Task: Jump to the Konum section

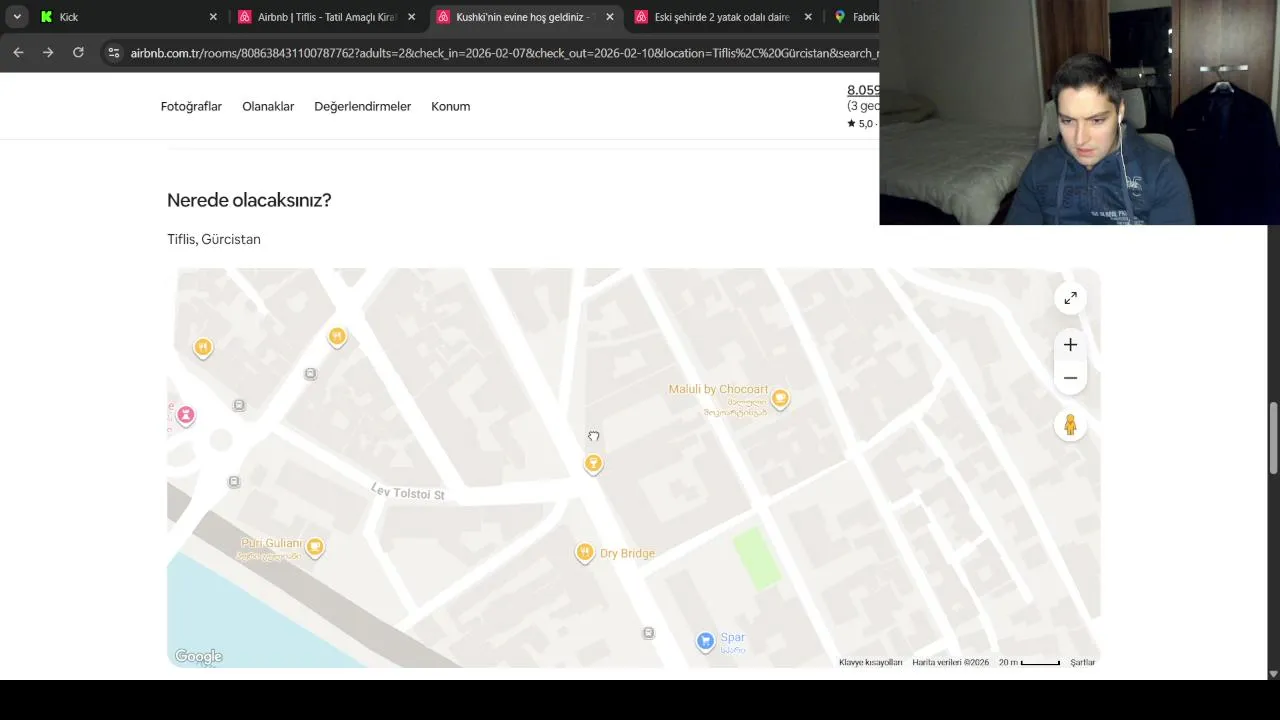Action: click(450, 106)
